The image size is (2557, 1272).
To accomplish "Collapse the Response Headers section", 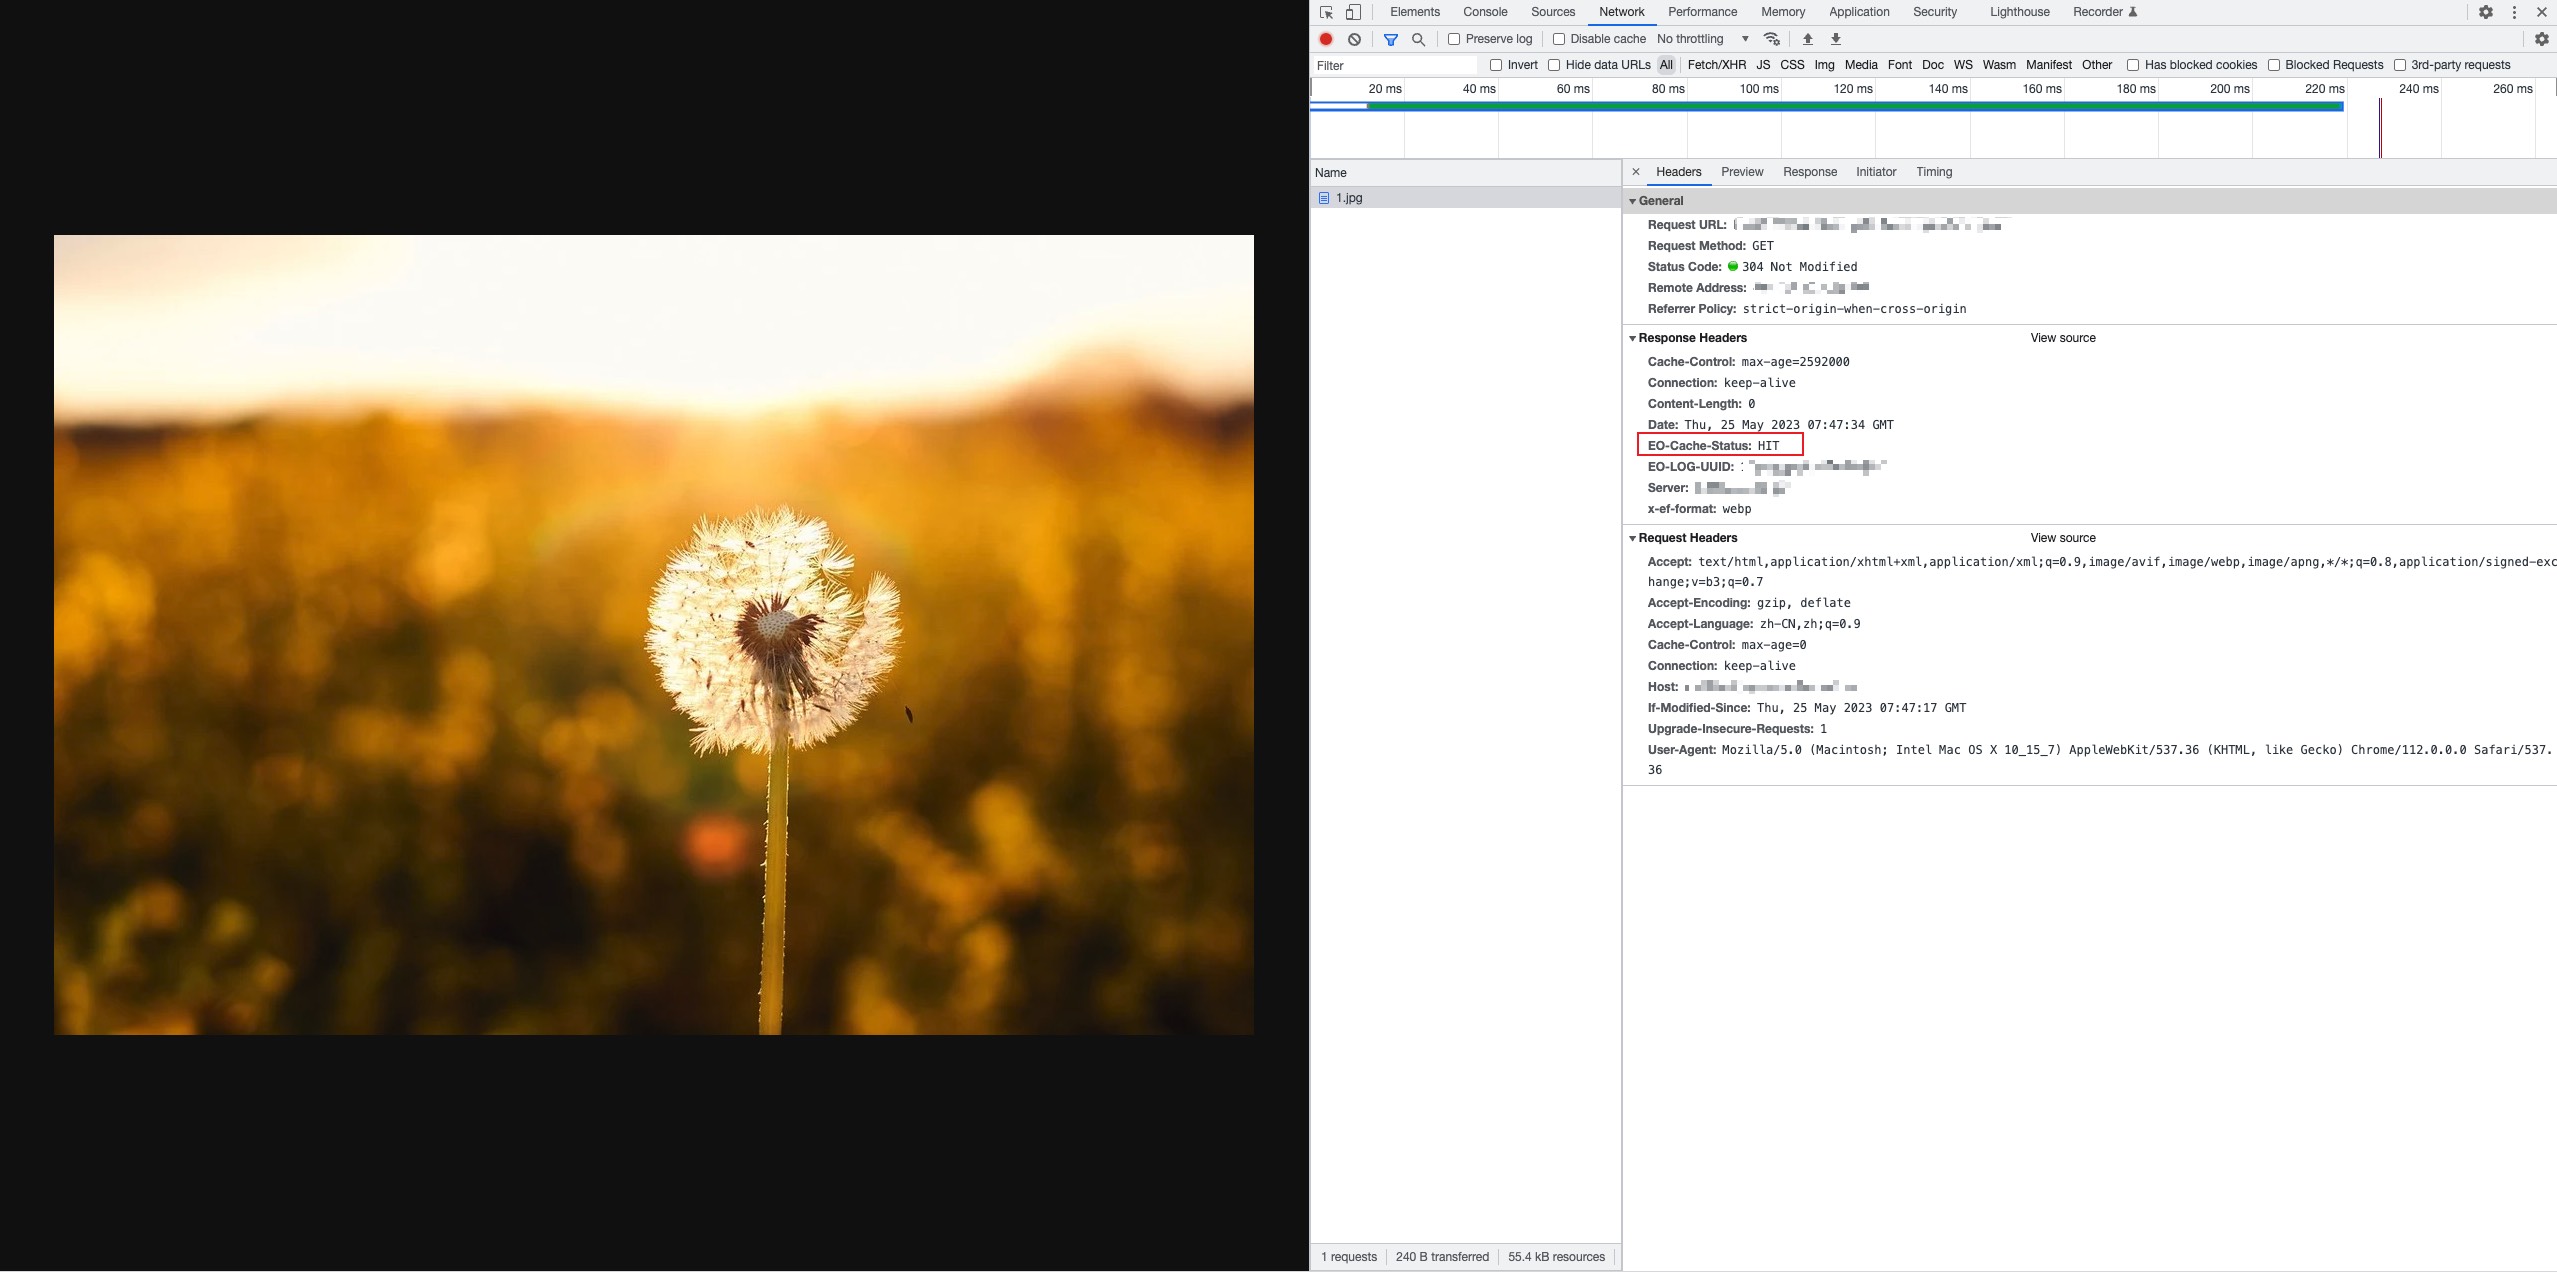I will (x=1633, y=338).
